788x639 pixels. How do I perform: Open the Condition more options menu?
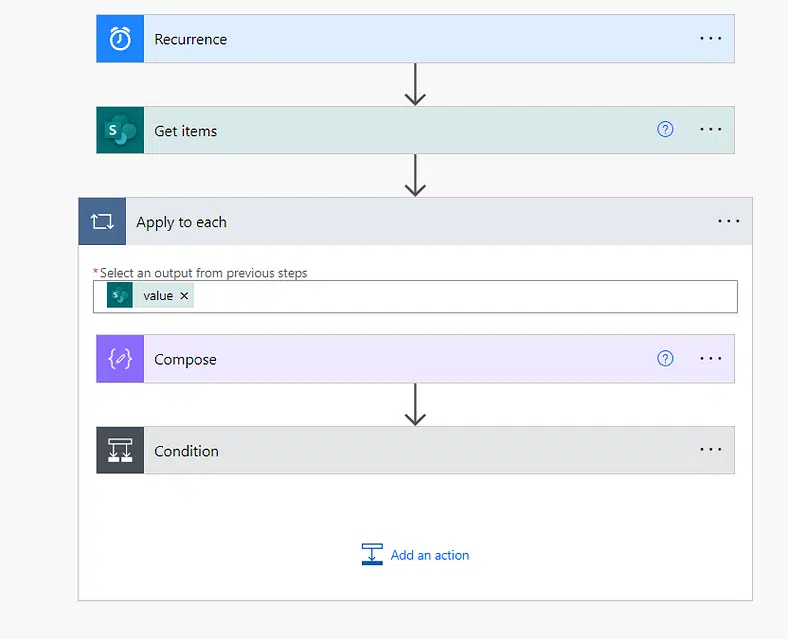[x=711, y=450]
